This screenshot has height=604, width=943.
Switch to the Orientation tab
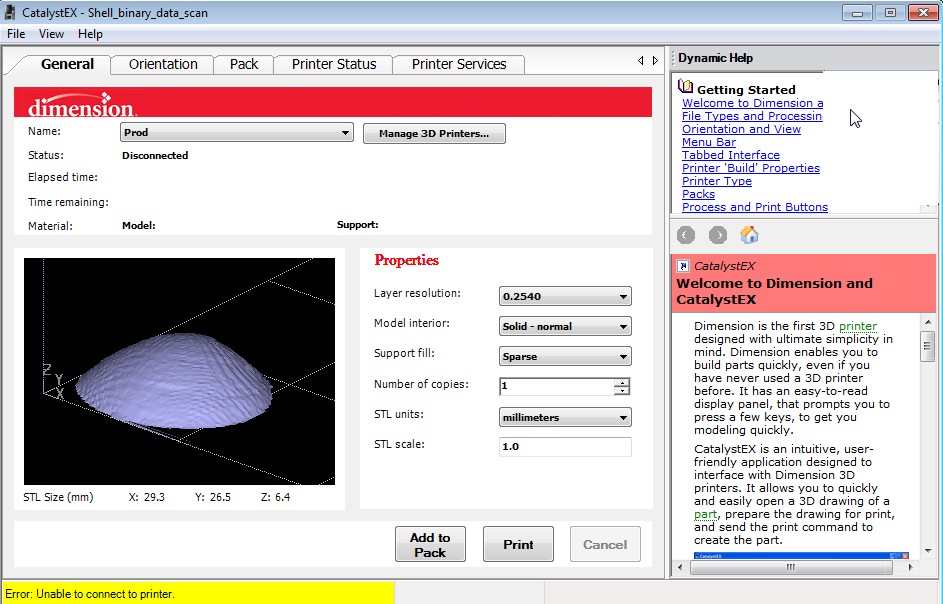pyautogui.click(x=162, y=64)
